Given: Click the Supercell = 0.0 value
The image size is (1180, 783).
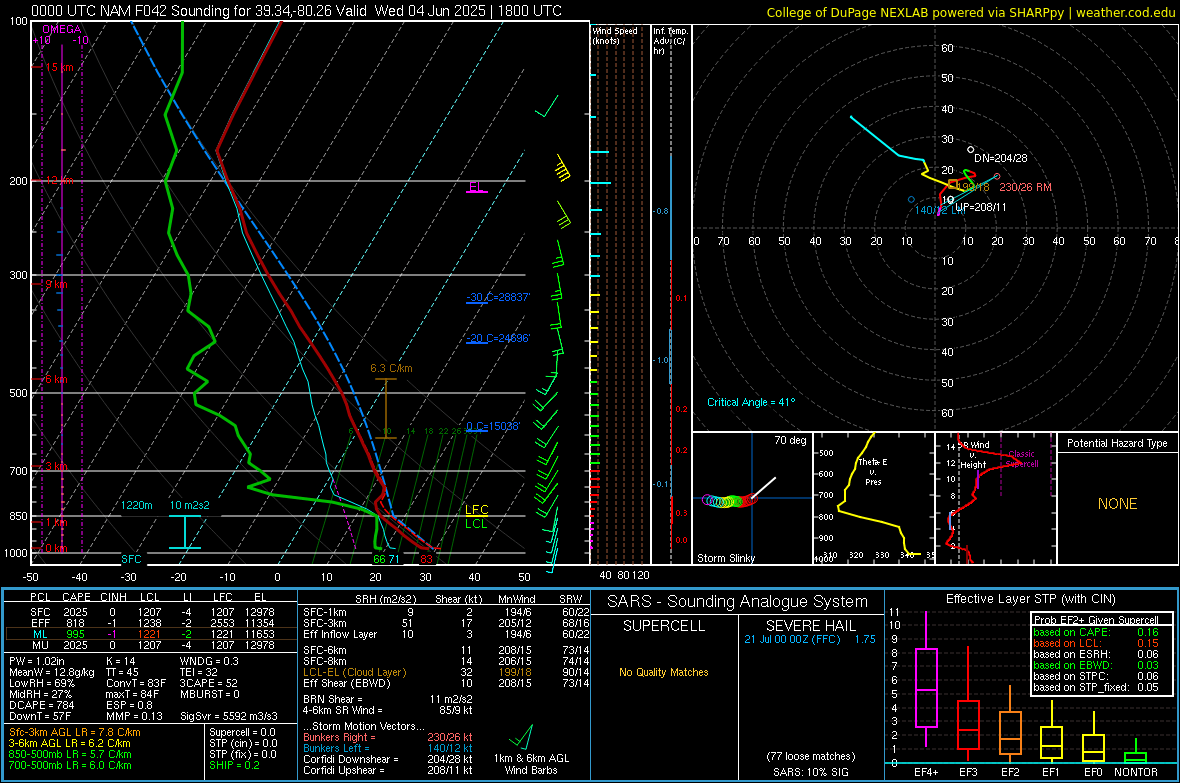Looking at the screenshot, I should [x=242, y=732].
